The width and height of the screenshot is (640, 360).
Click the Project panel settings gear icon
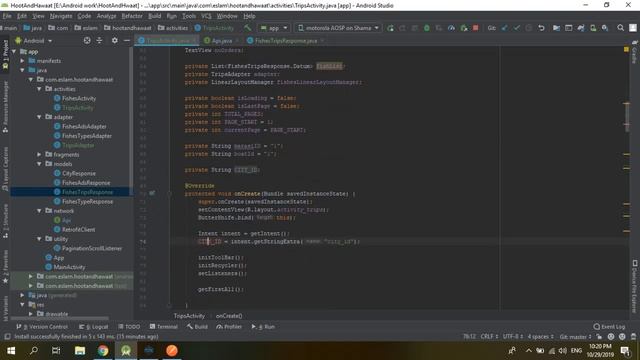pyautogui.click(x=115, y=40)
